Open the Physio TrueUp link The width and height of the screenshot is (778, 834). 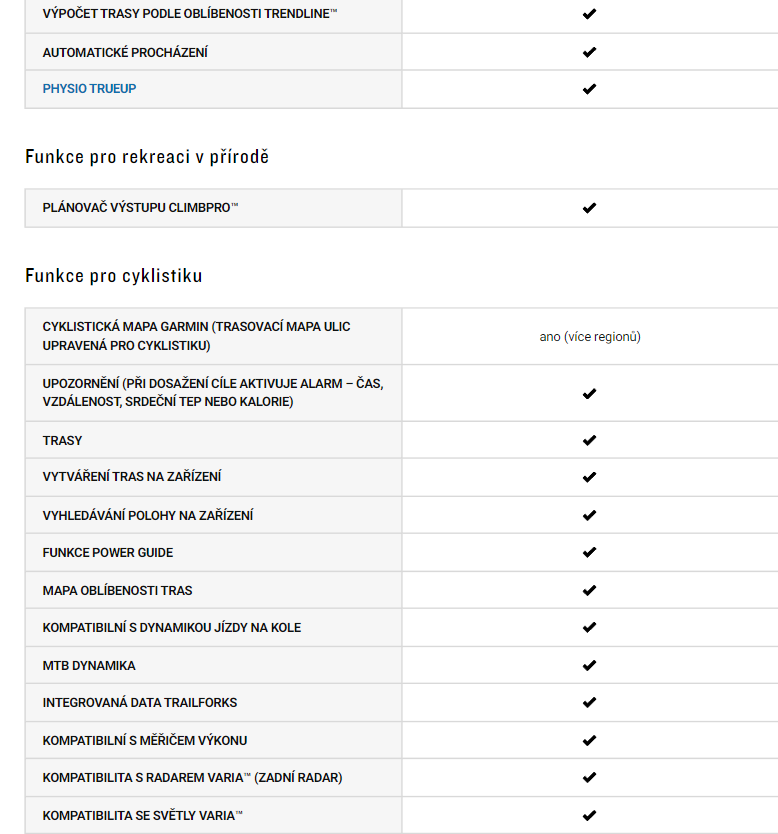89,89
